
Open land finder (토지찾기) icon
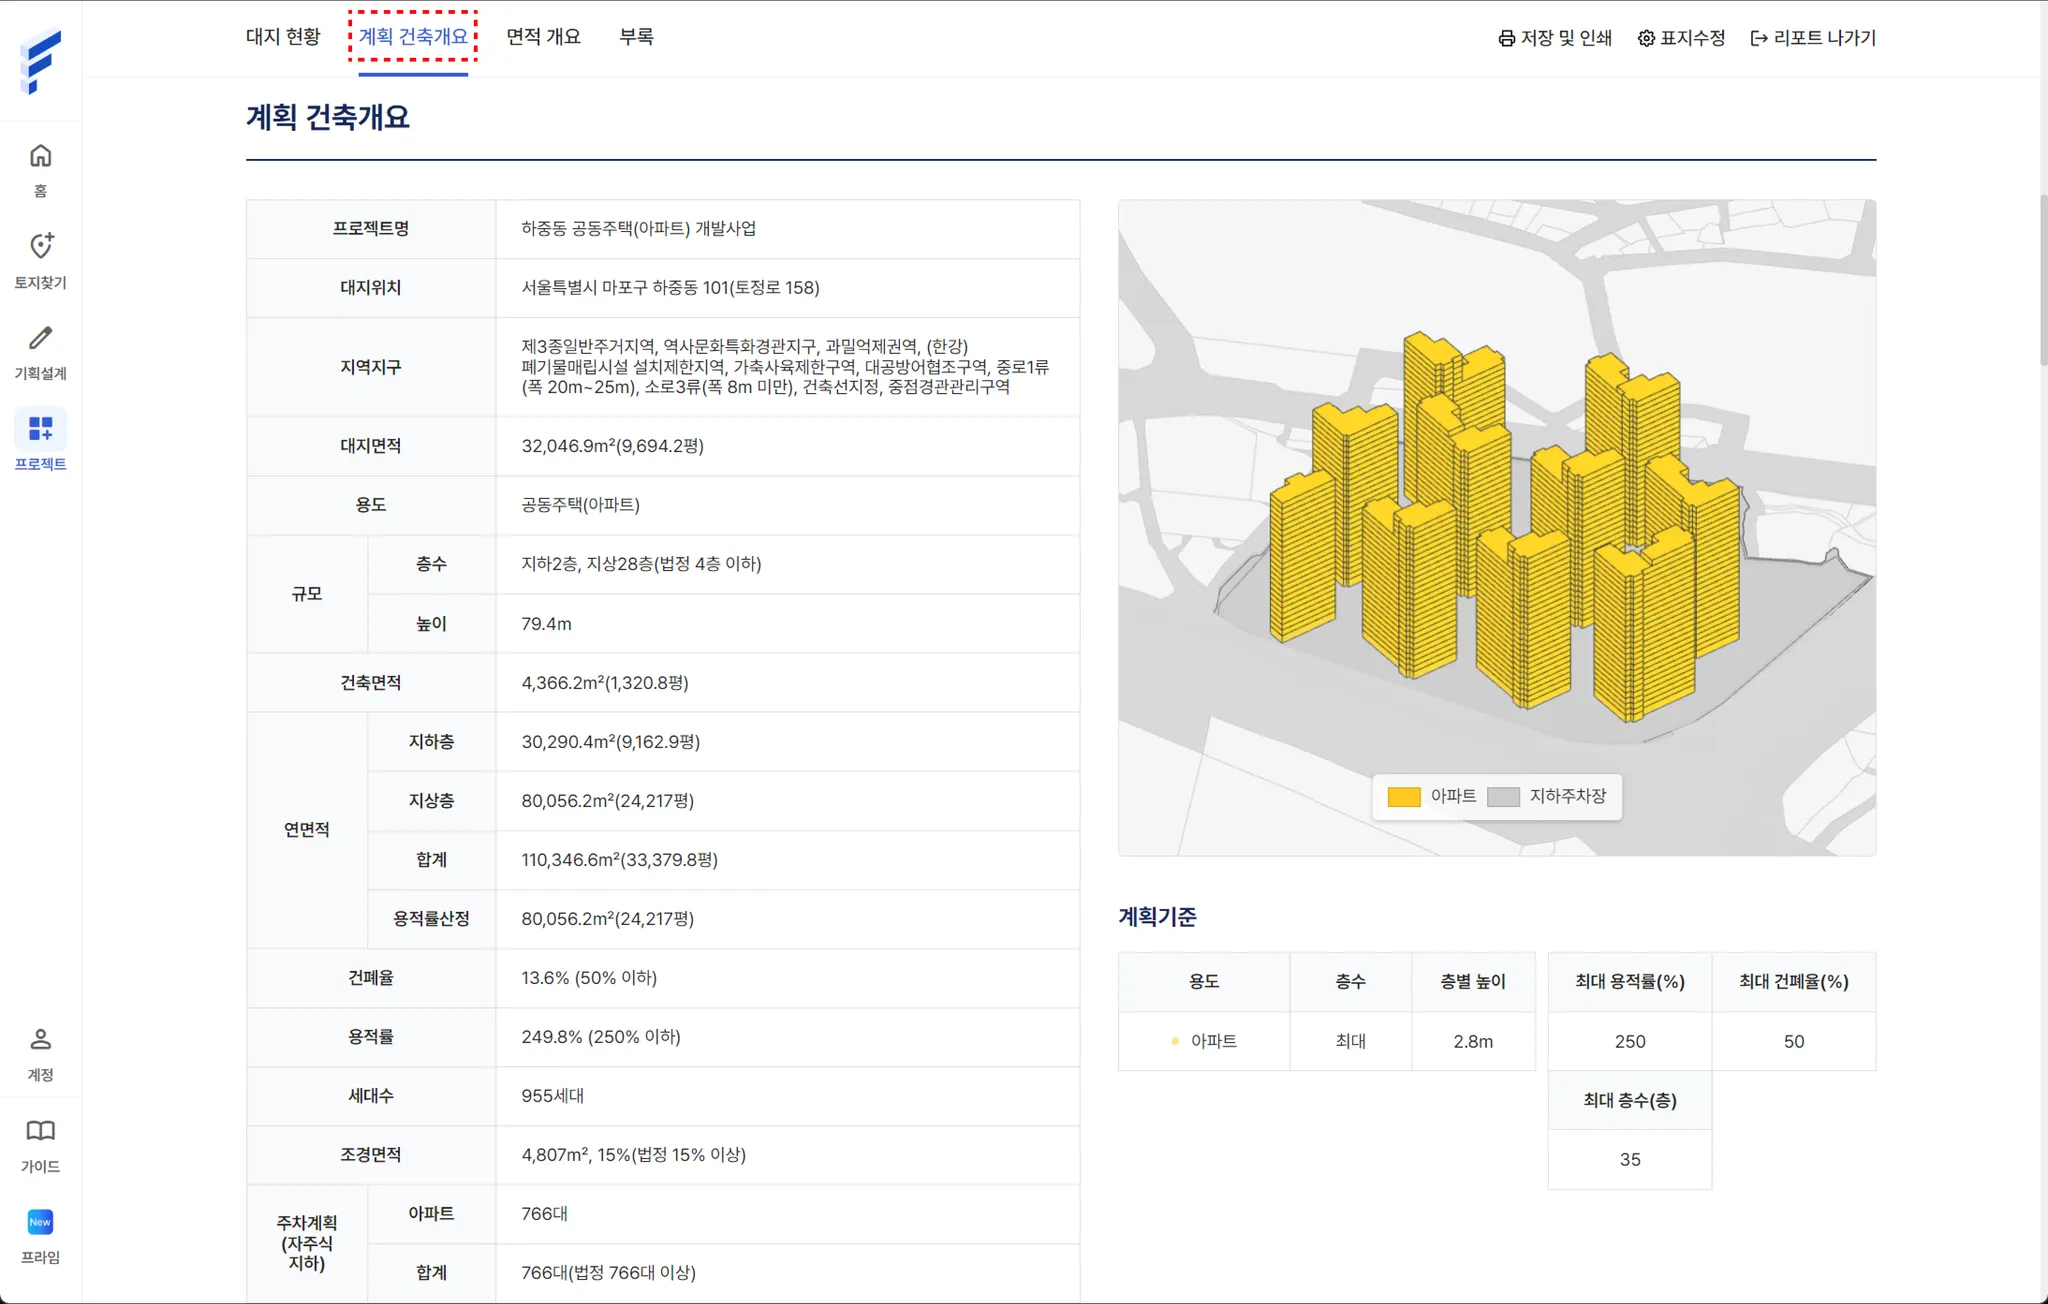[x=40, y=246]
